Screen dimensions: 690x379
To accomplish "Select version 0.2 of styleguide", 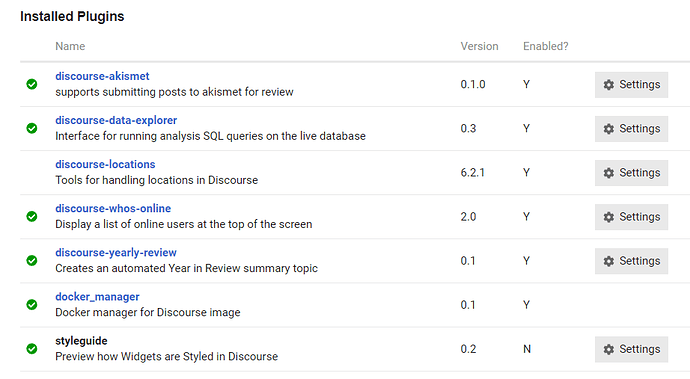I will coord(468,349).
